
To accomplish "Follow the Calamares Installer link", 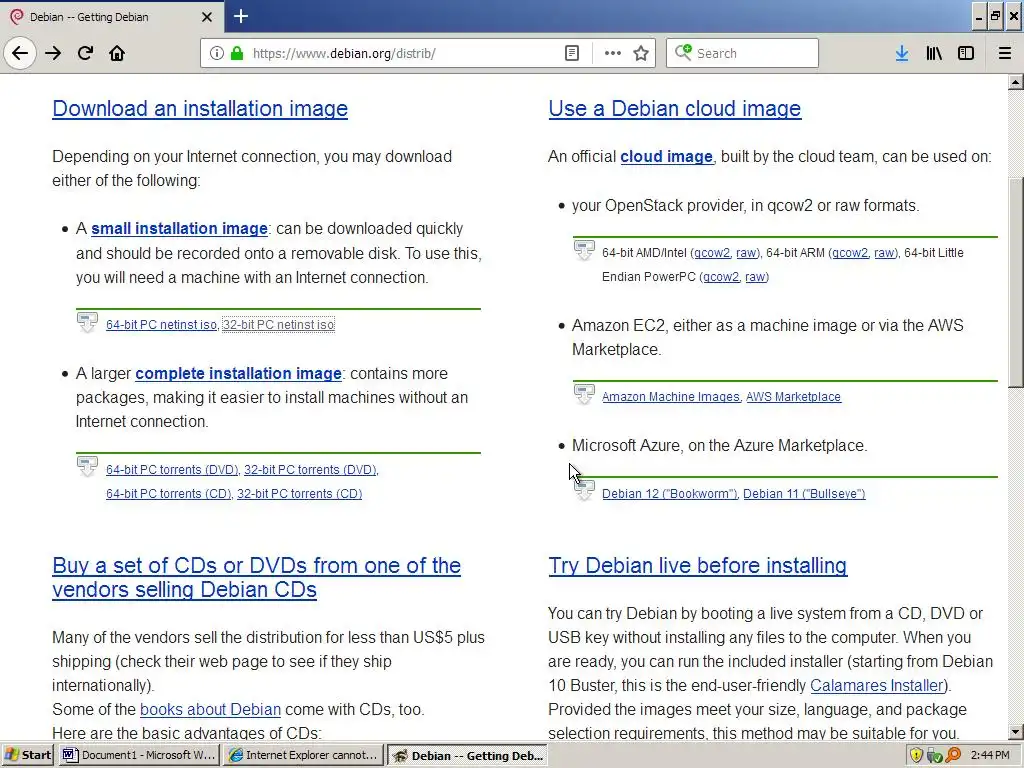I will click(878, 686).
